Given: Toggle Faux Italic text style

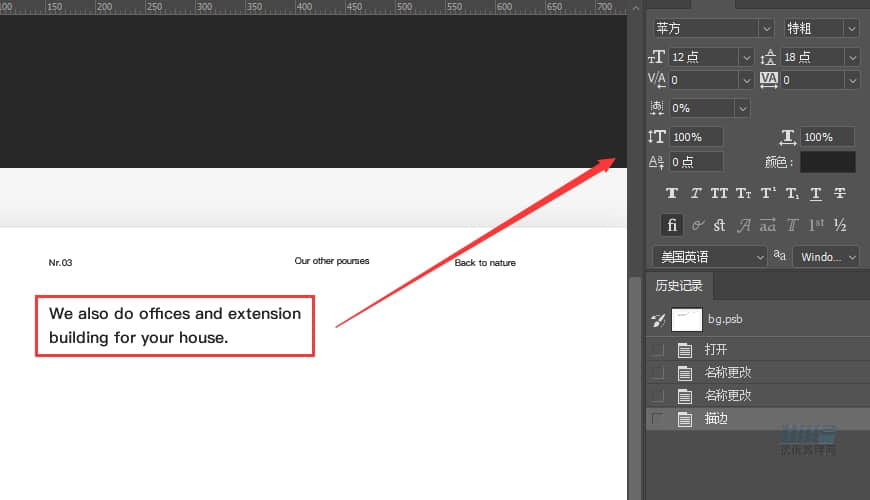Looking at the screenshot, I should coord(696,193).
